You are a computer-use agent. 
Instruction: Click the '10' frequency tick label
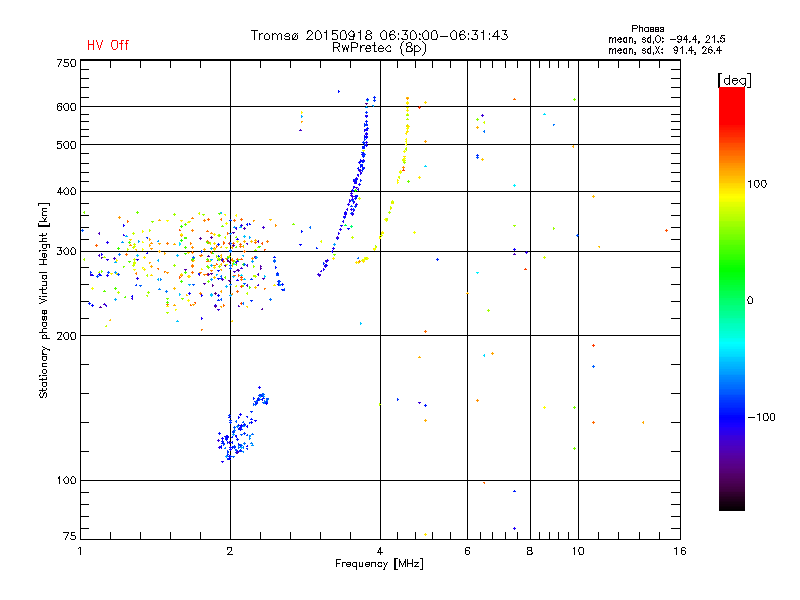(x=578, y=551)
